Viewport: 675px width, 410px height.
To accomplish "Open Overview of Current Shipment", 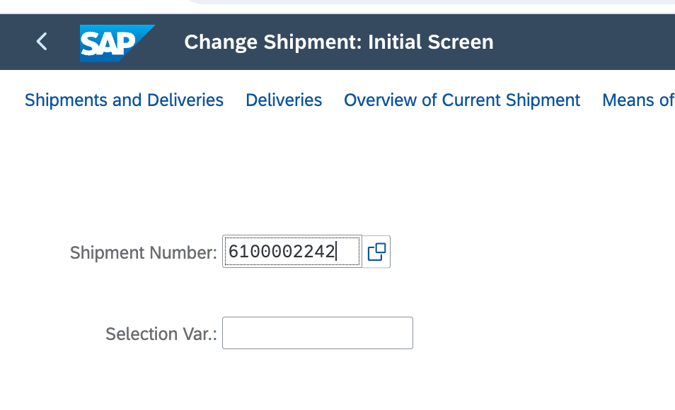I will [462, 100].
